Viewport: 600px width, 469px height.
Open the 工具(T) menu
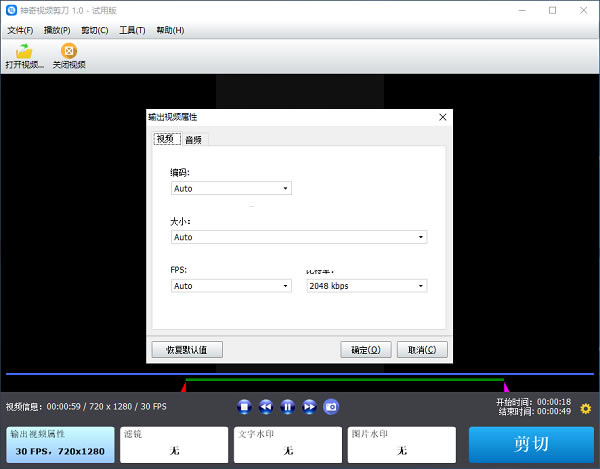click(132, 30)
